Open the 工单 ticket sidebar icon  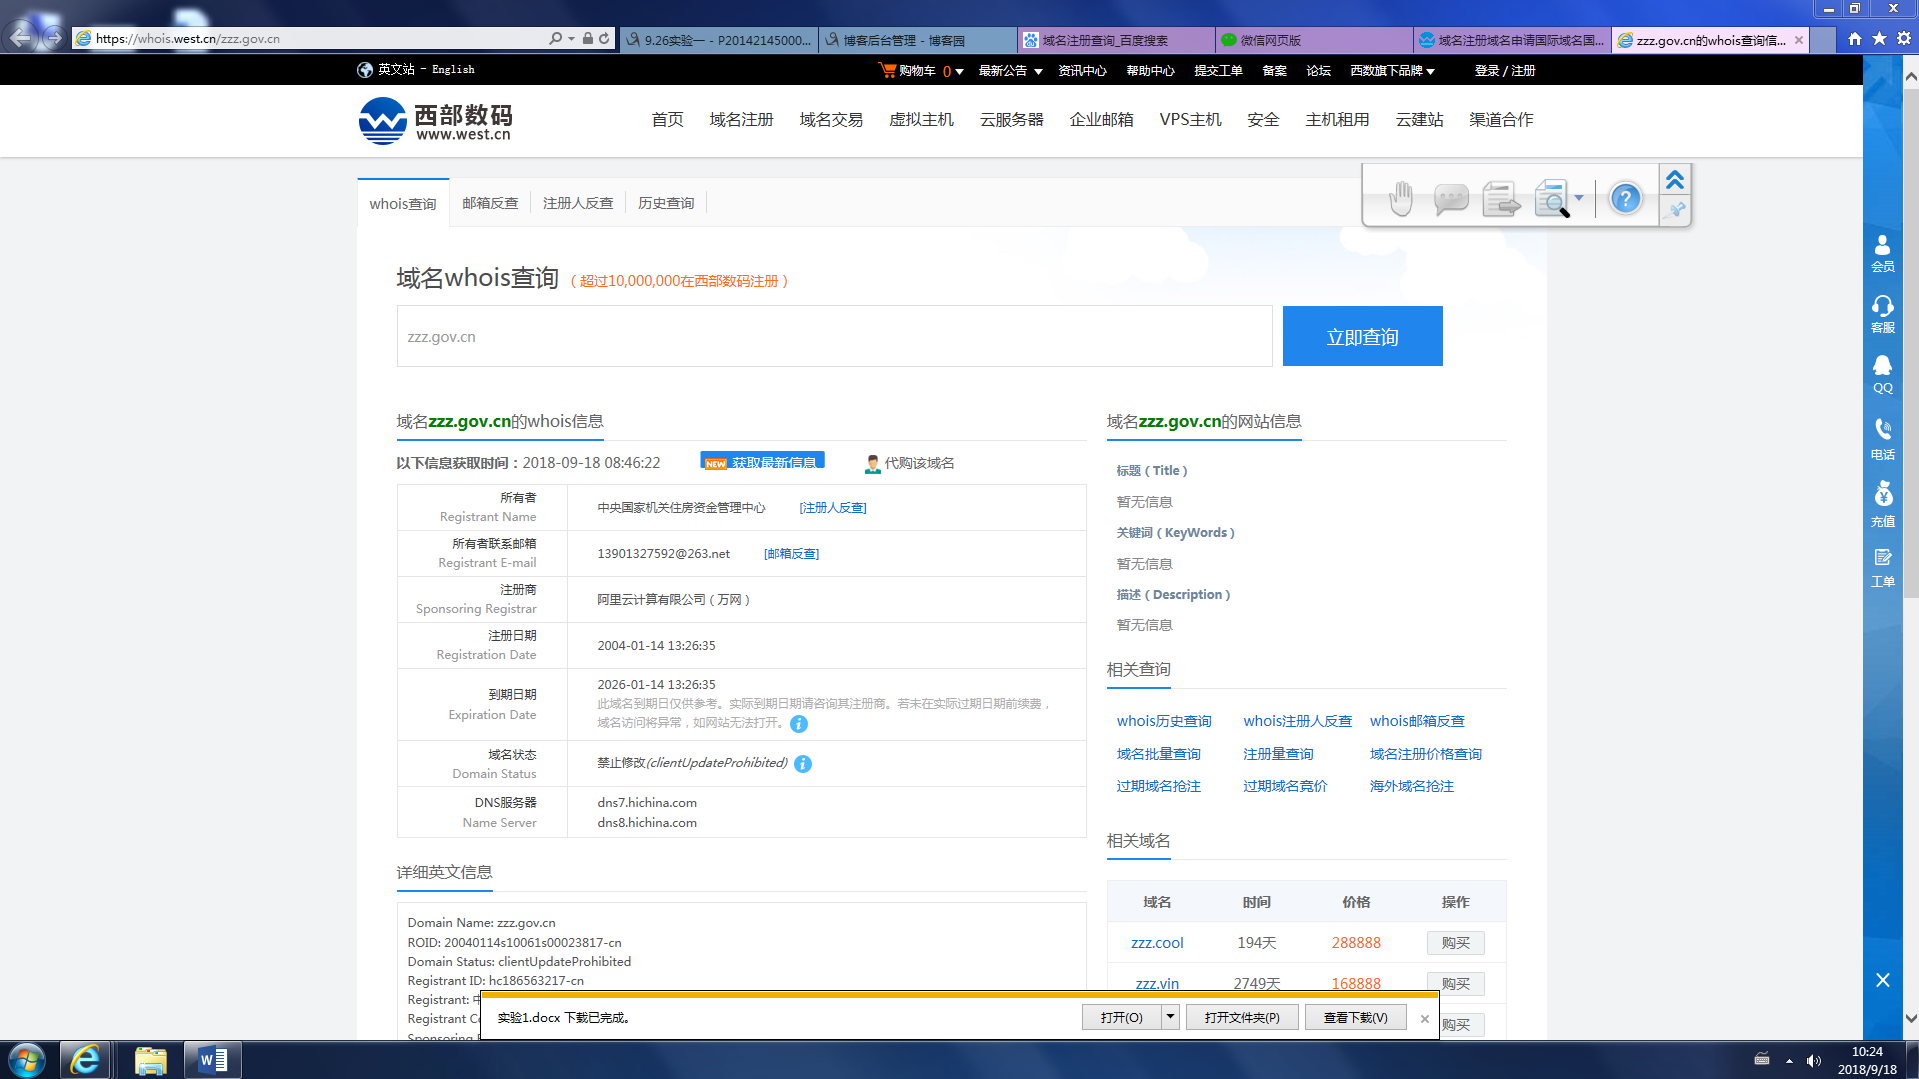(x=1882, y=568)
